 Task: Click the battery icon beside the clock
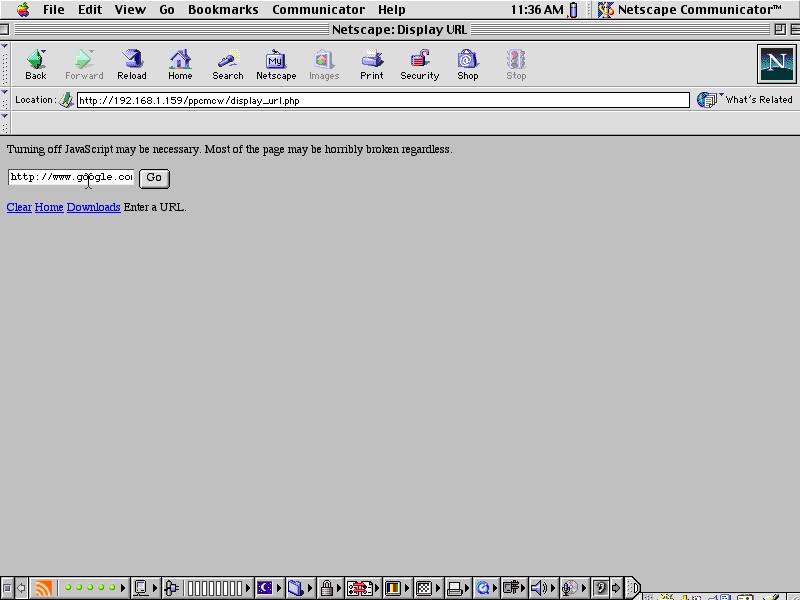click(573, 10)
